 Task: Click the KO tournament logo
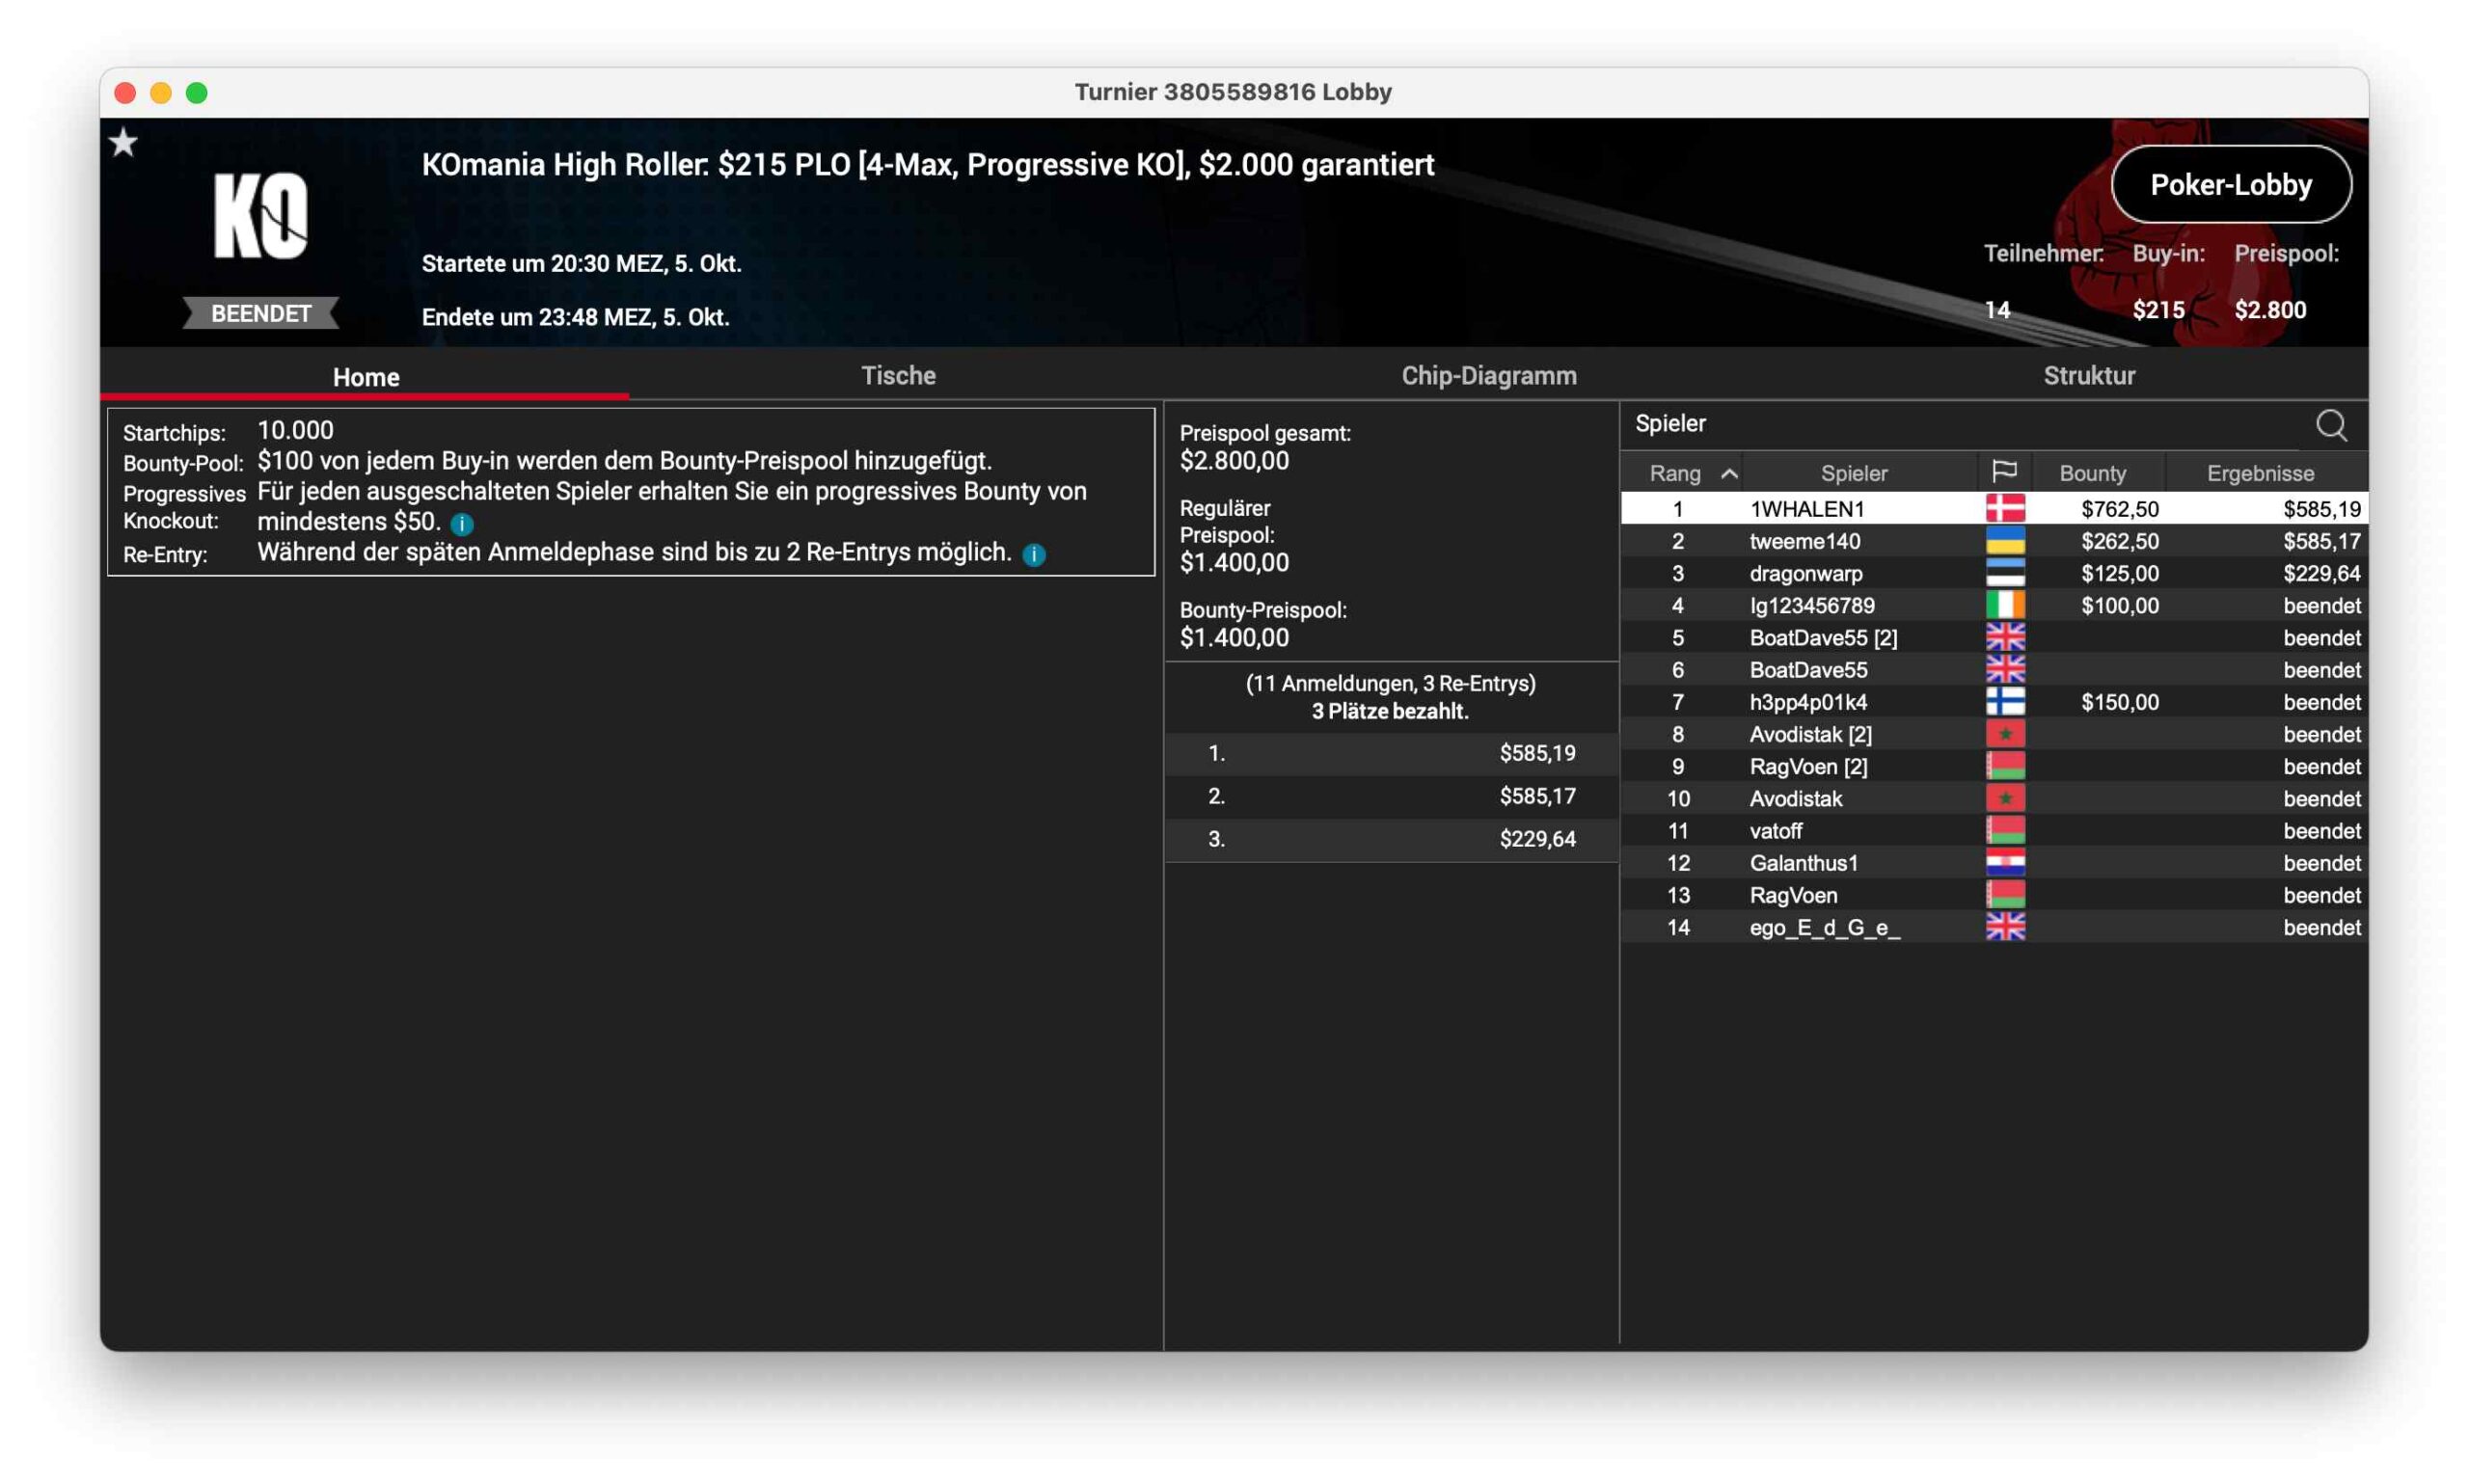[x=260, y=215]
